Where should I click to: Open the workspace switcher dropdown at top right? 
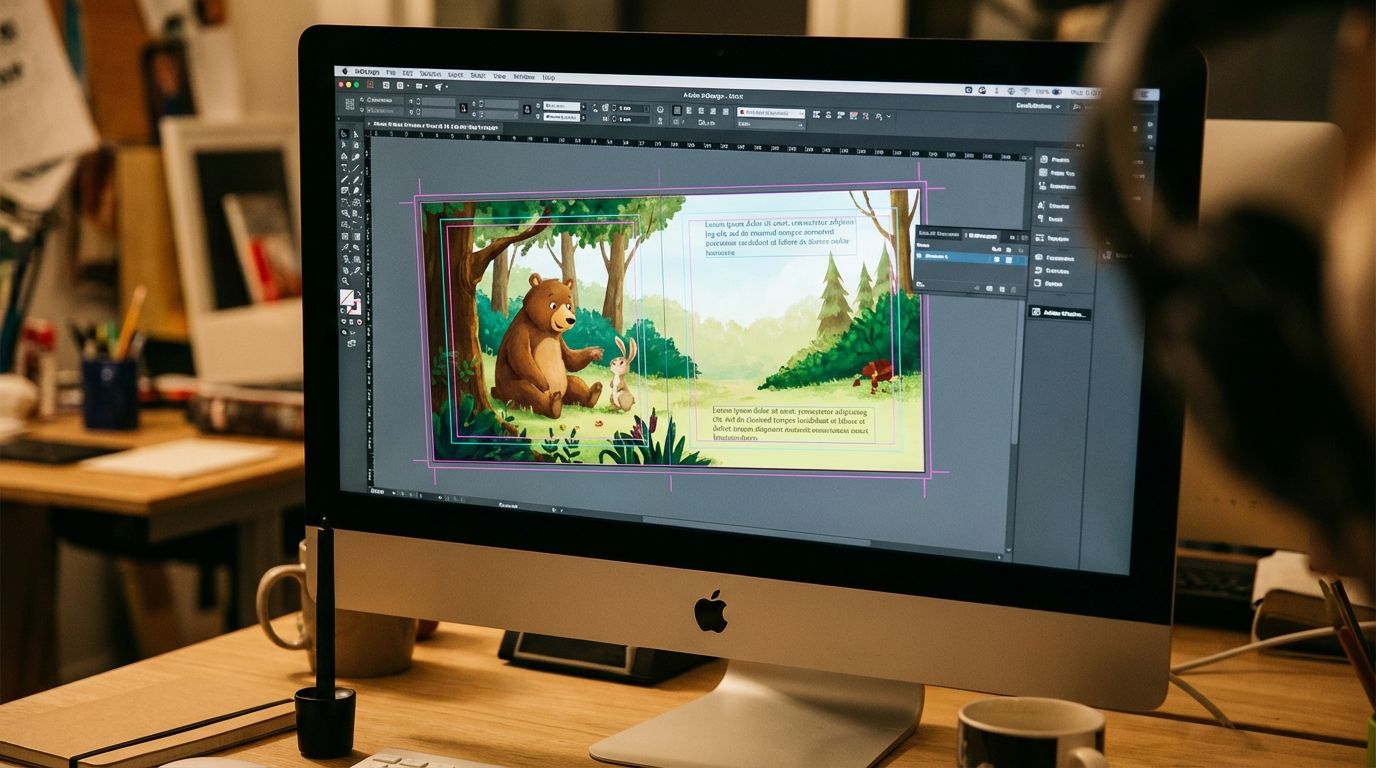1038,105
